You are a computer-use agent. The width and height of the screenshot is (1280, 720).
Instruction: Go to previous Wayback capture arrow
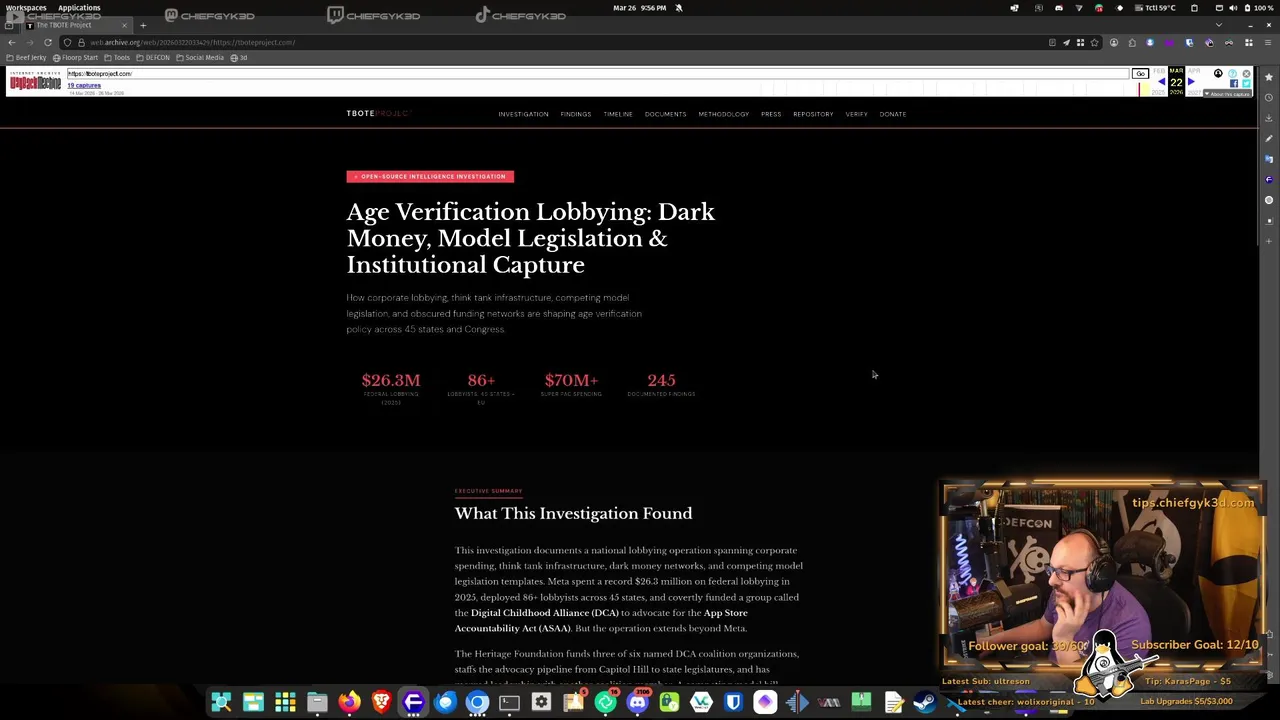point(1162,81)
